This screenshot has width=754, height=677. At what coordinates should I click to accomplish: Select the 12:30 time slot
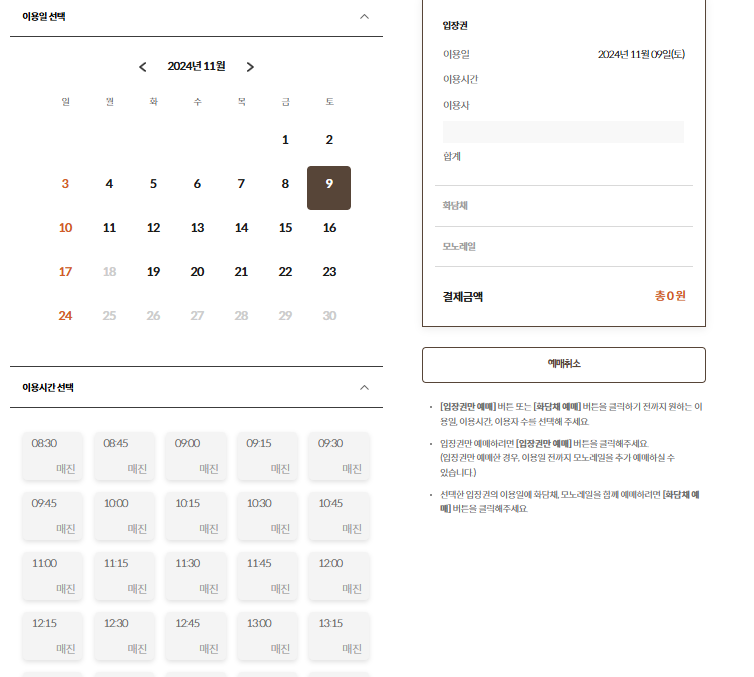tap(124, 636)
